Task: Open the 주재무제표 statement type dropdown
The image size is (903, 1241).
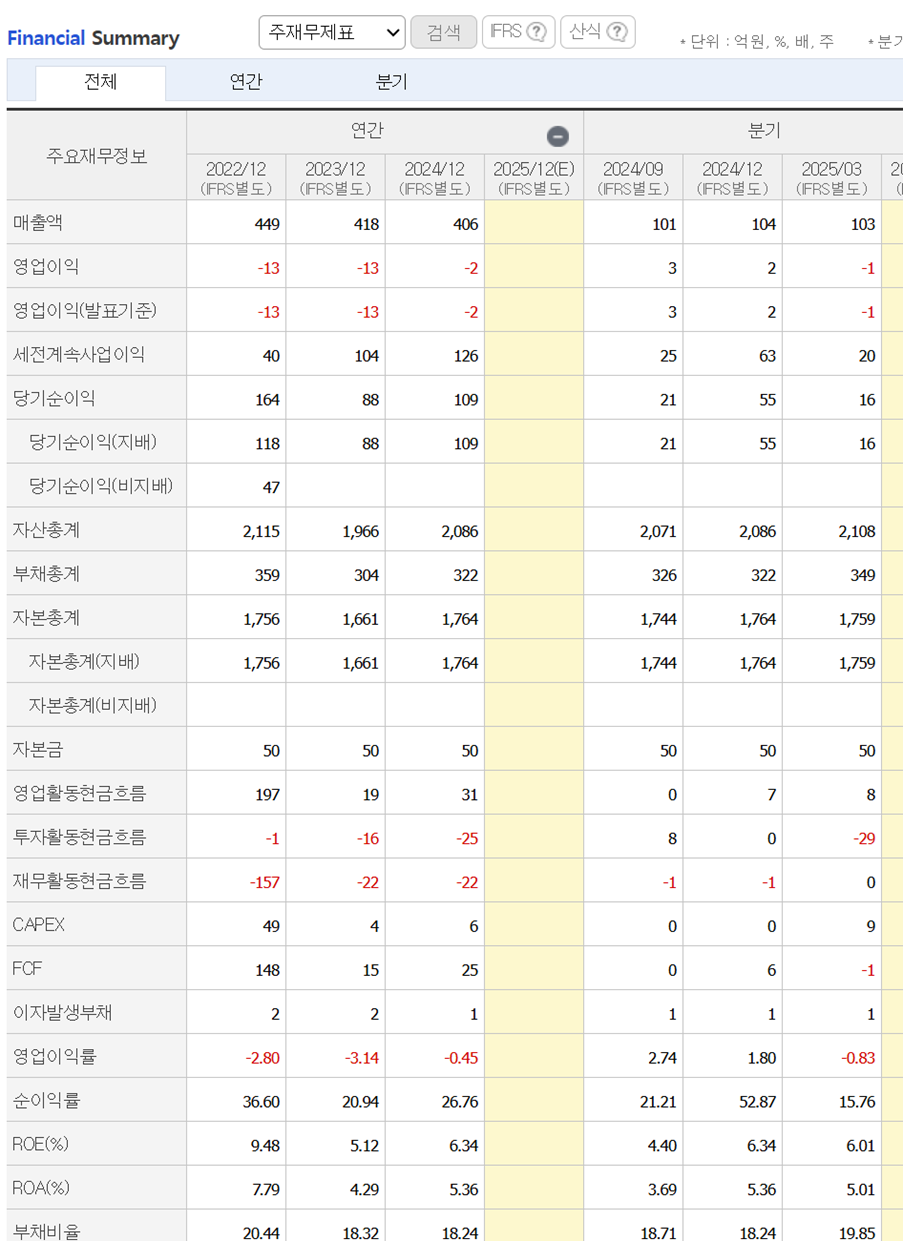Action: [330, 32]
